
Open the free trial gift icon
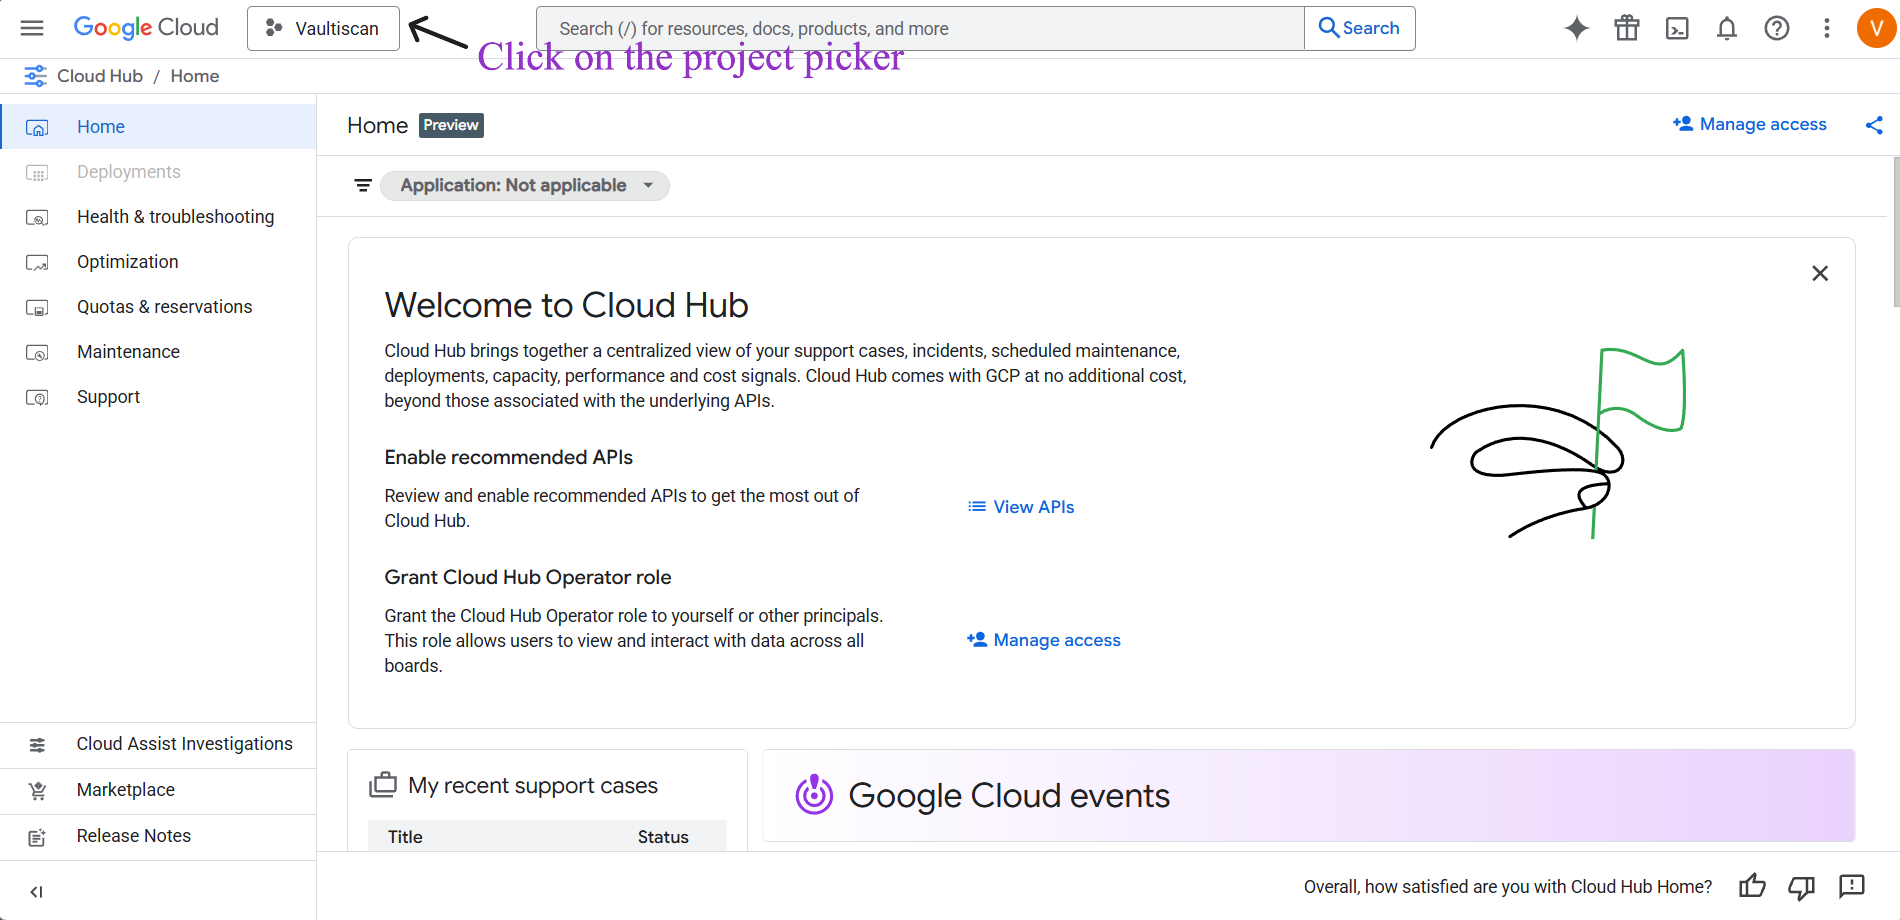[1627, 28]
